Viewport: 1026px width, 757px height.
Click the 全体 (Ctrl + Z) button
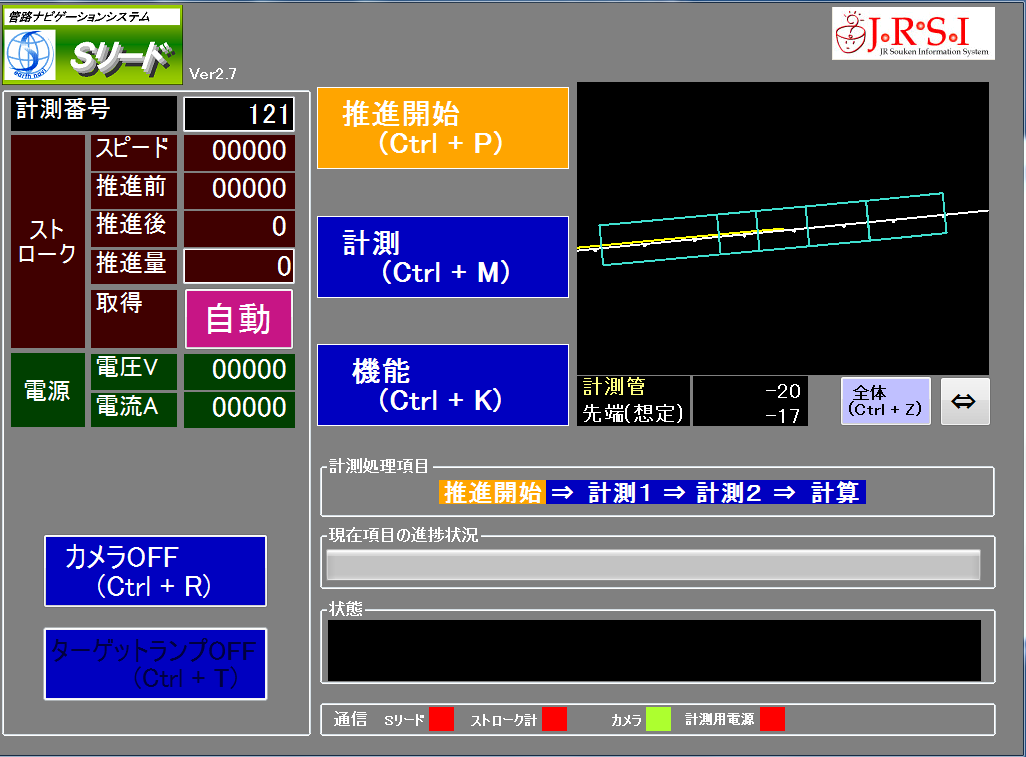pos(885,401)
